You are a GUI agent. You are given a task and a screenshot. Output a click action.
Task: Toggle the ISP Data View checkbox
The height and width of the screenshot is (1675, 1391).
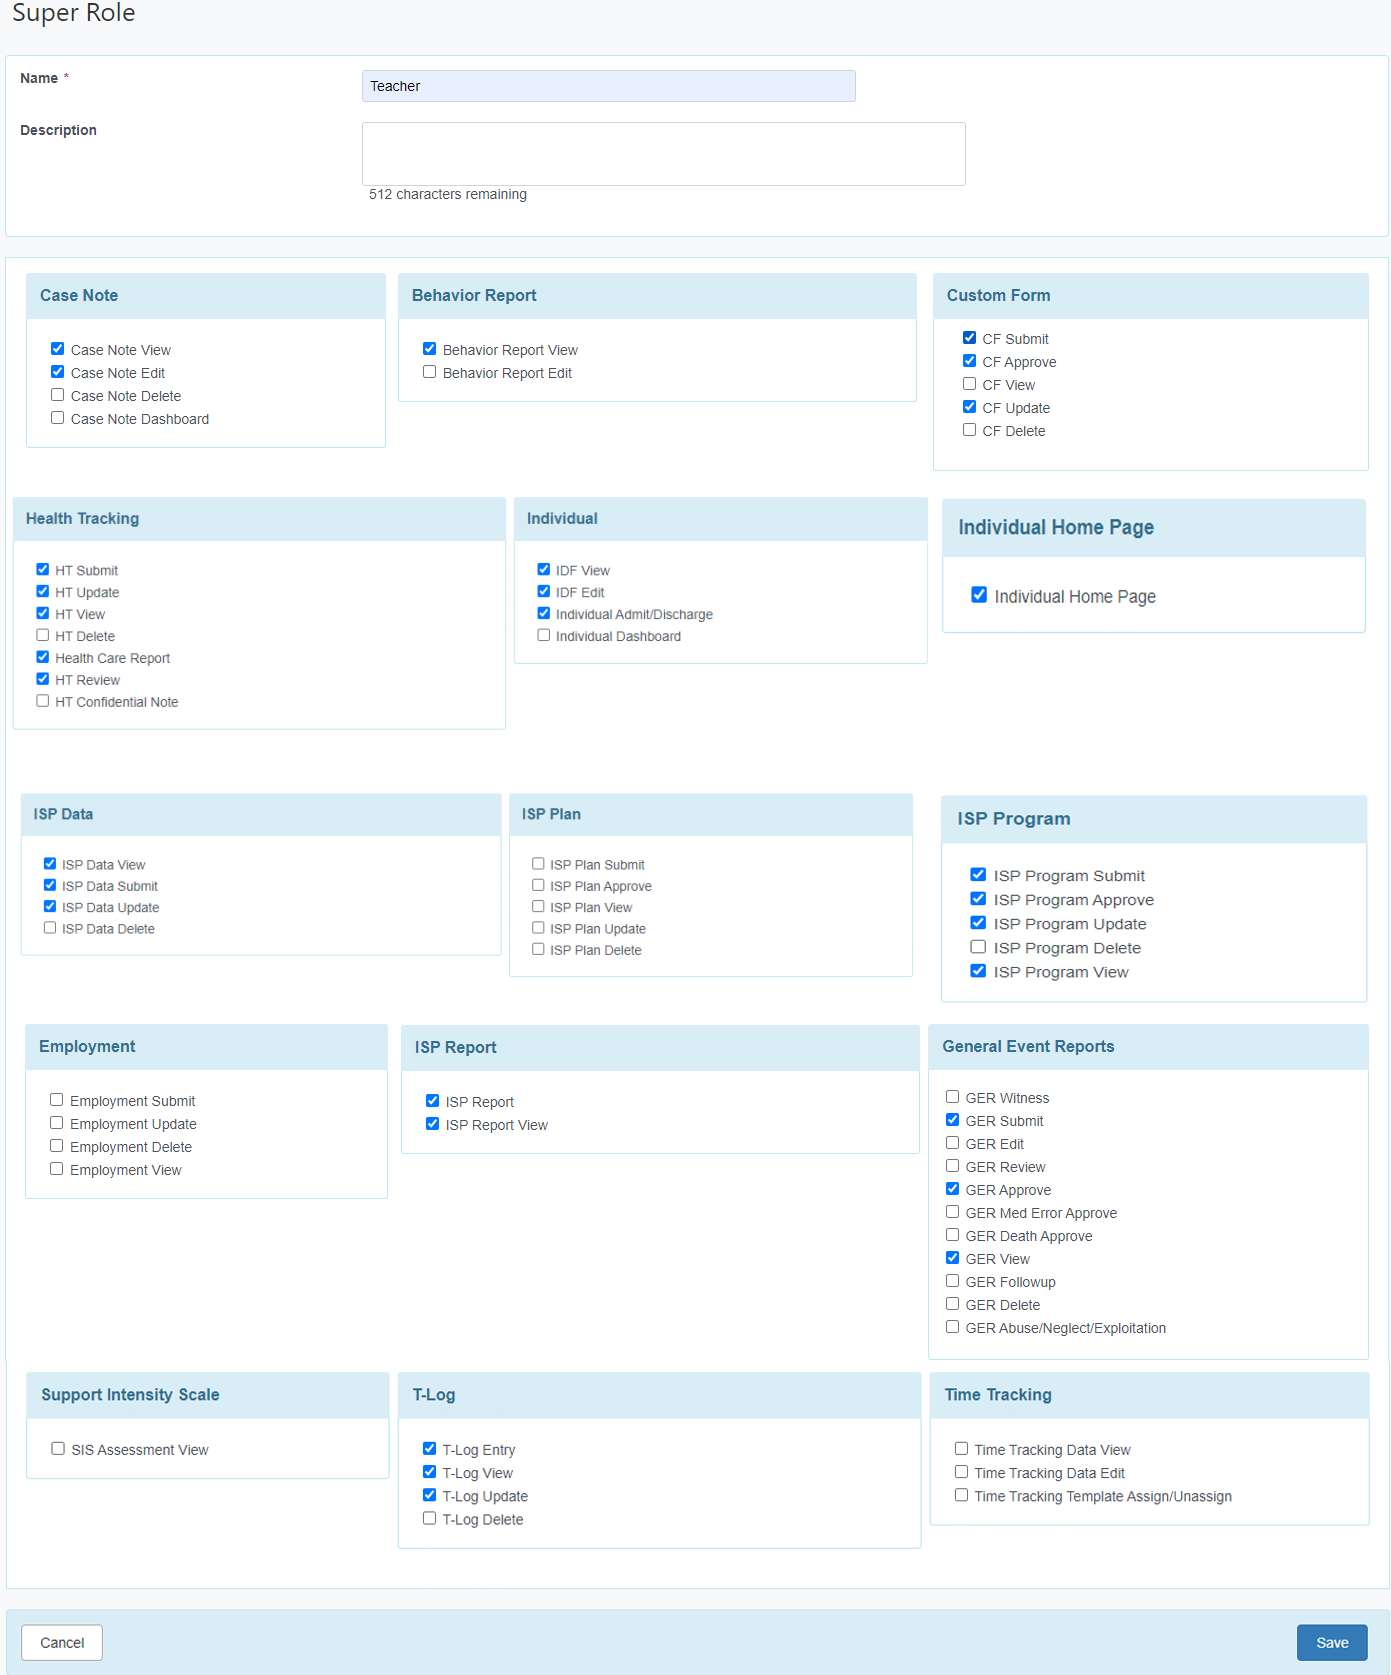[x=49, y=863]
